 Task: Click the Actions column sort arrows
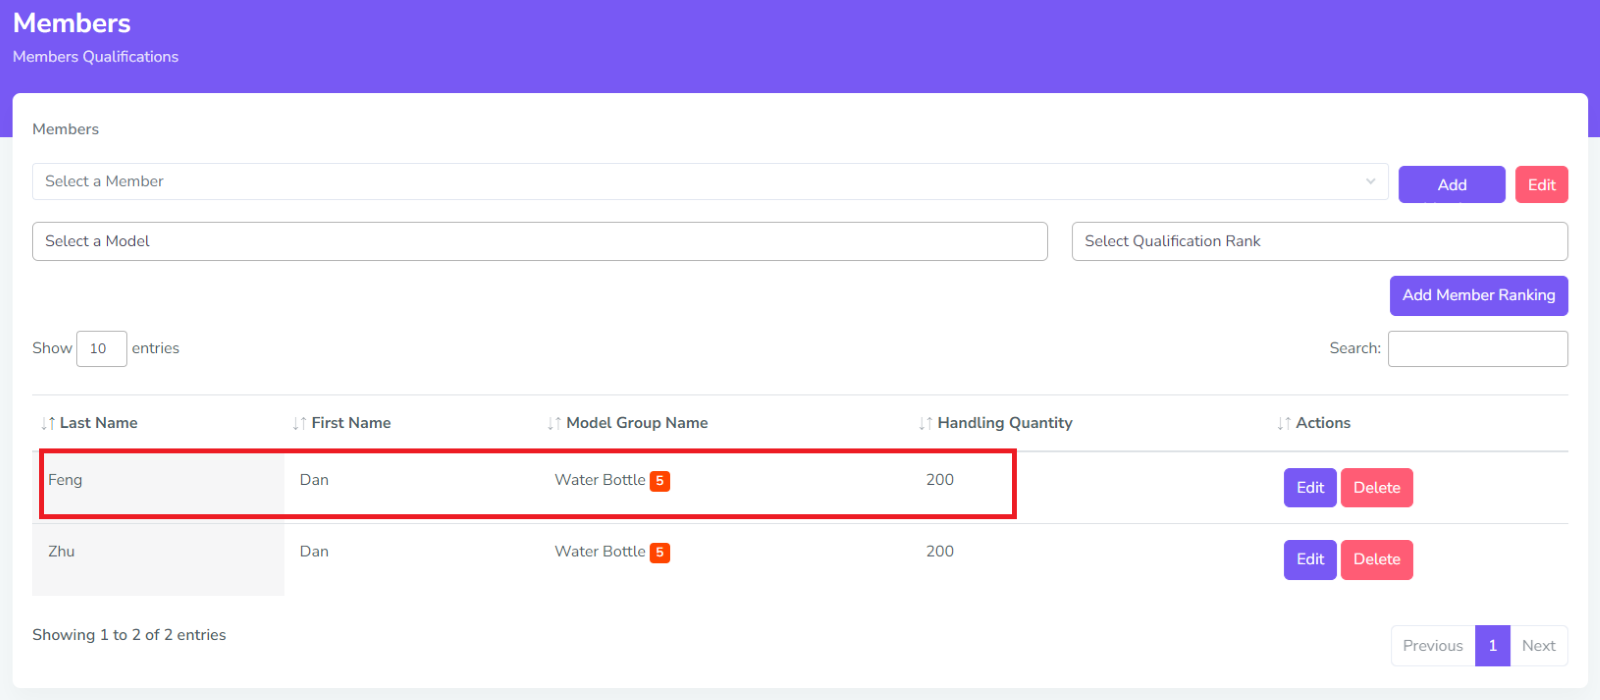1284,424
